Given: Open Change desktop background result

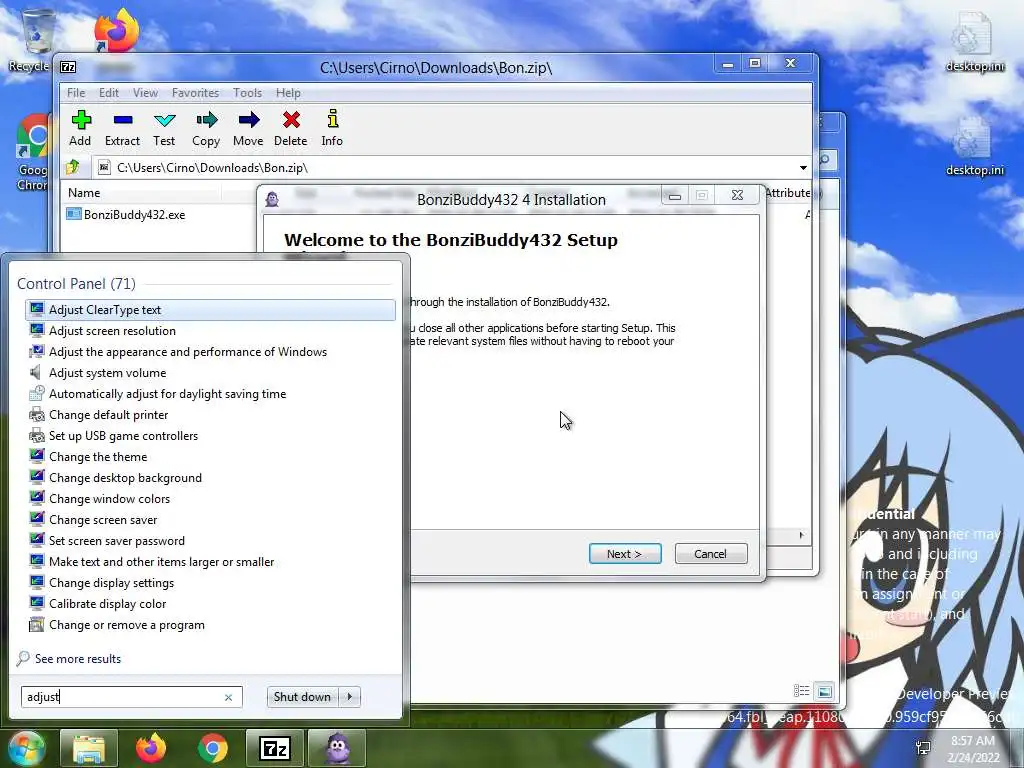Looking at the screenshot, I should pos(210,478).
